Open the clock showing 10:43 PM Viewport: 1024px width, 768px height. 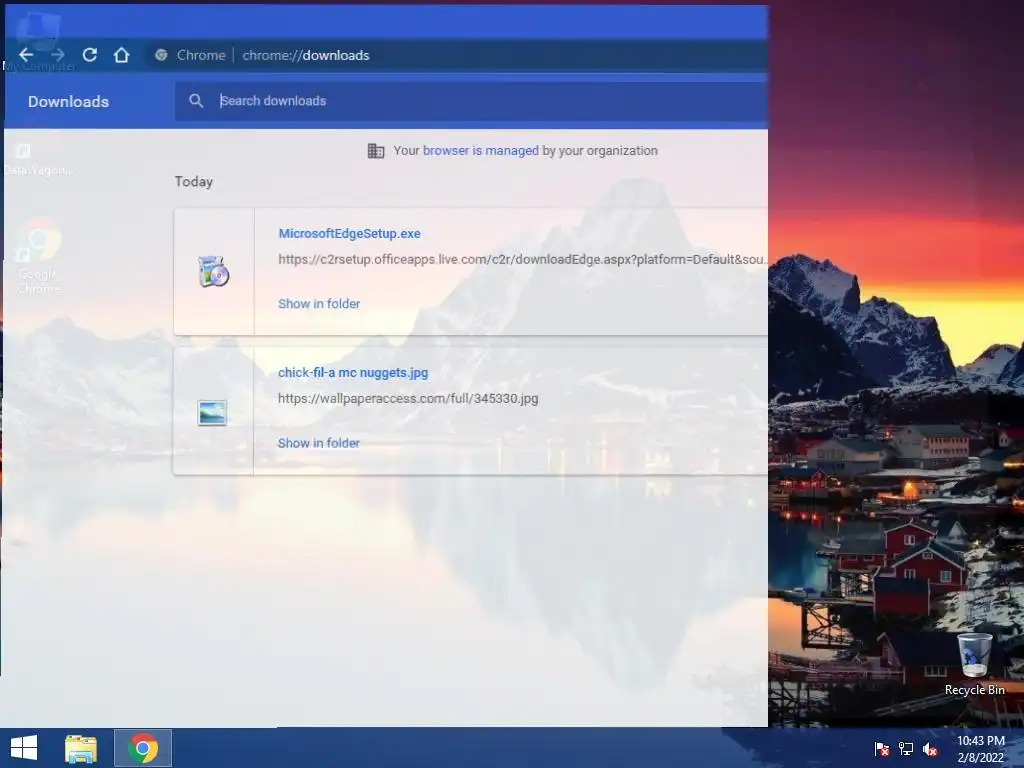(x=981, y=749)
